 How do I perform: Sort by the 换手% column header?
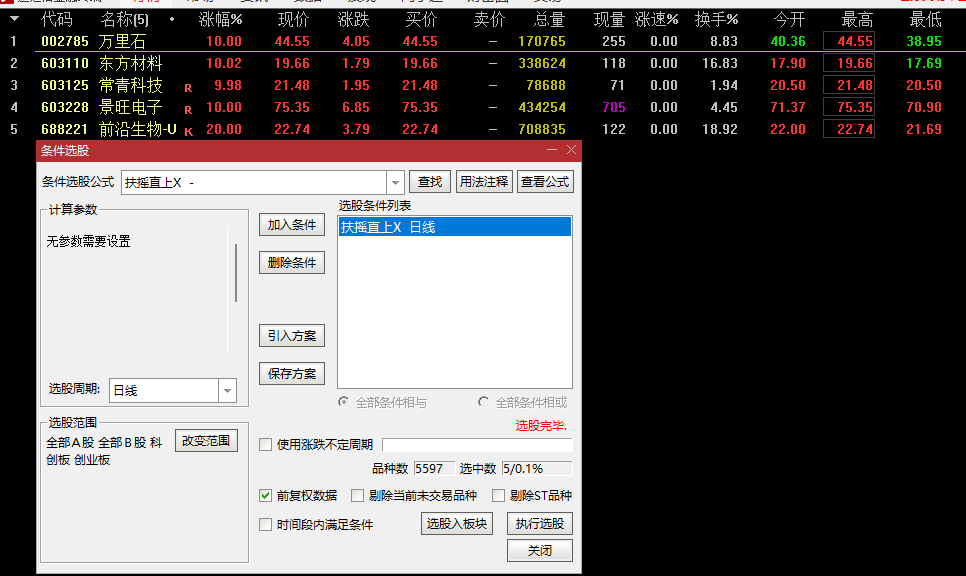tap(716, 20)
